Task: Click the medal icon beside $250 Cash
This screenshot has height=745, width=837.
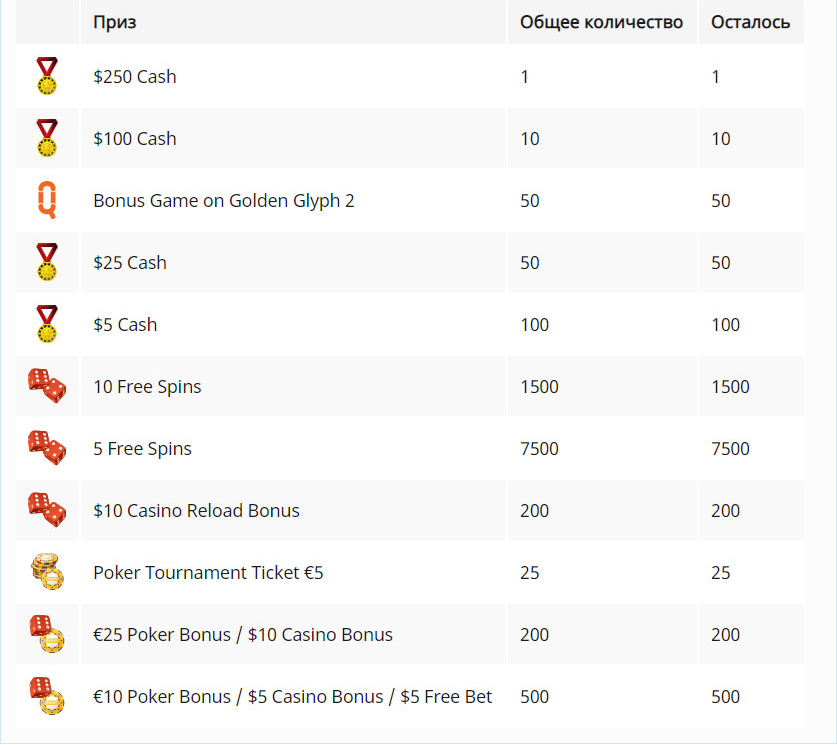Action: [47, 76]
